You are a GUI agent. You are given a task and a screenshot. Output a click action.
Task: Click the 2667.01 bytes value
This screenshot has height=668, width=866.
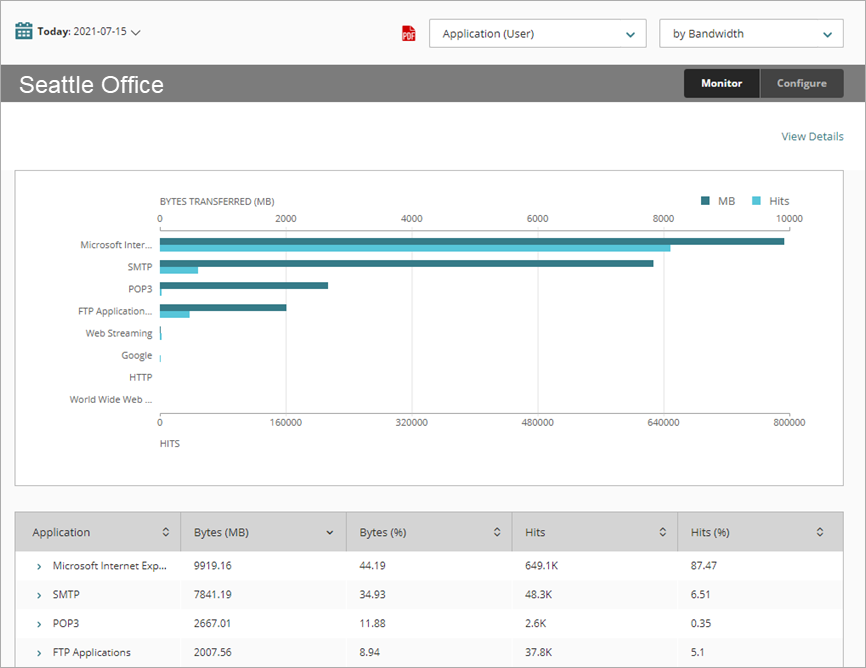tap(212, 623)
